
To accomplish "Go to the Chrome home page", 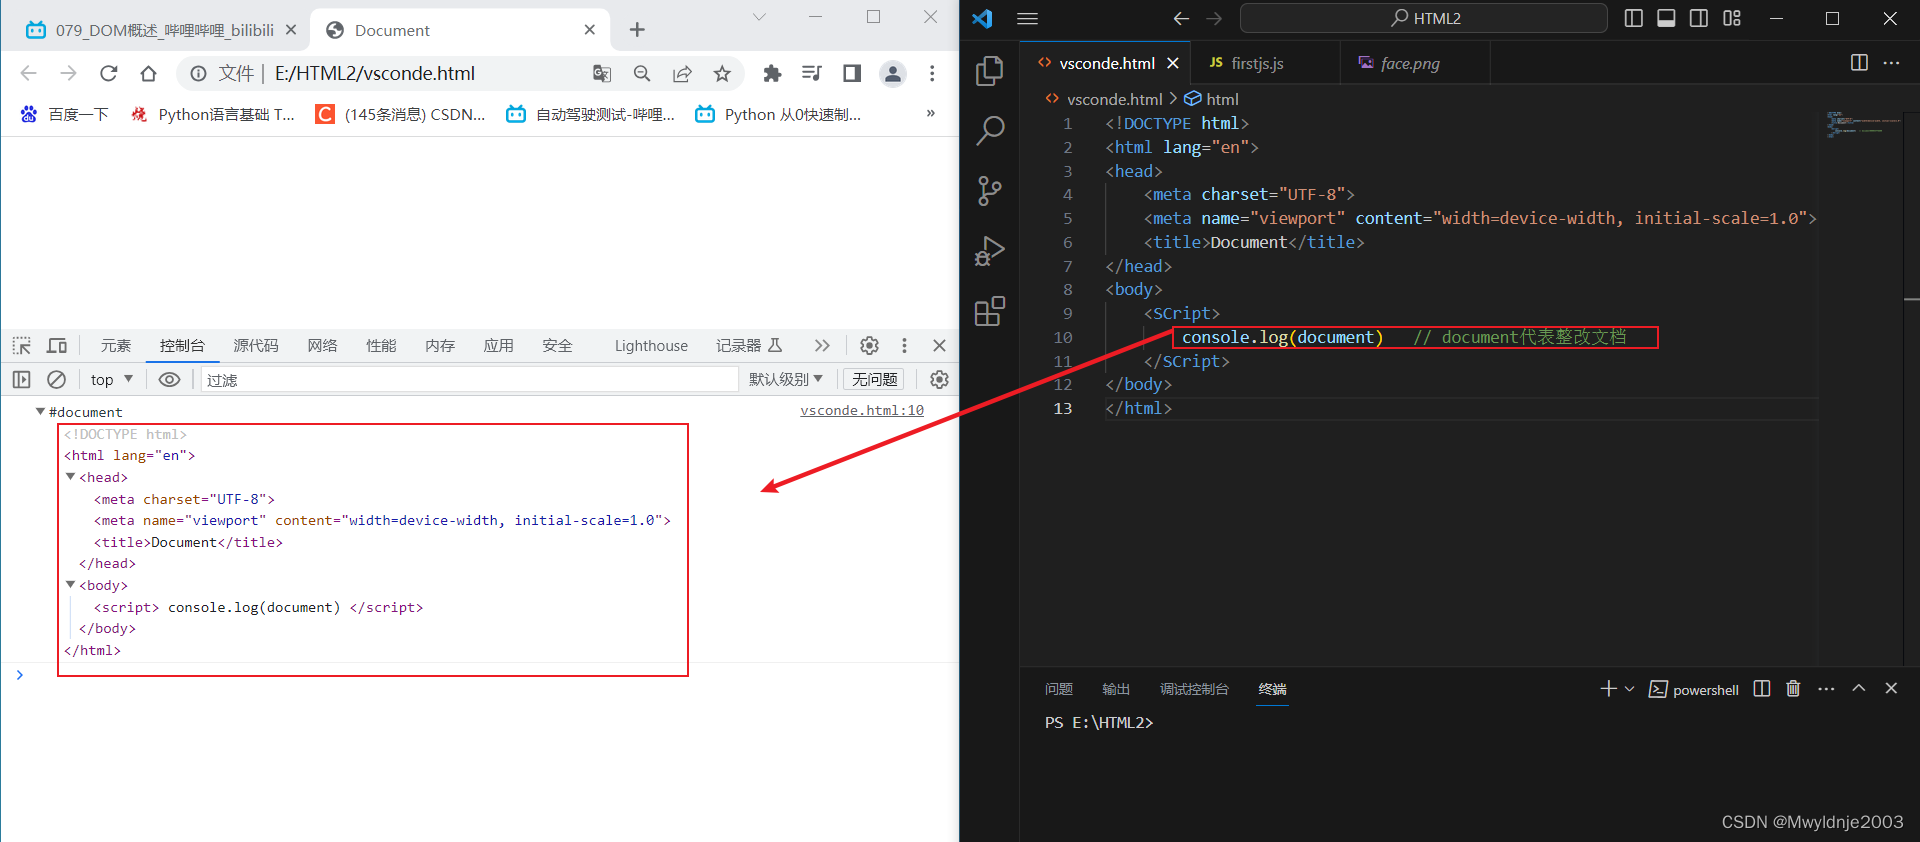I will click(x=148, y=73).
